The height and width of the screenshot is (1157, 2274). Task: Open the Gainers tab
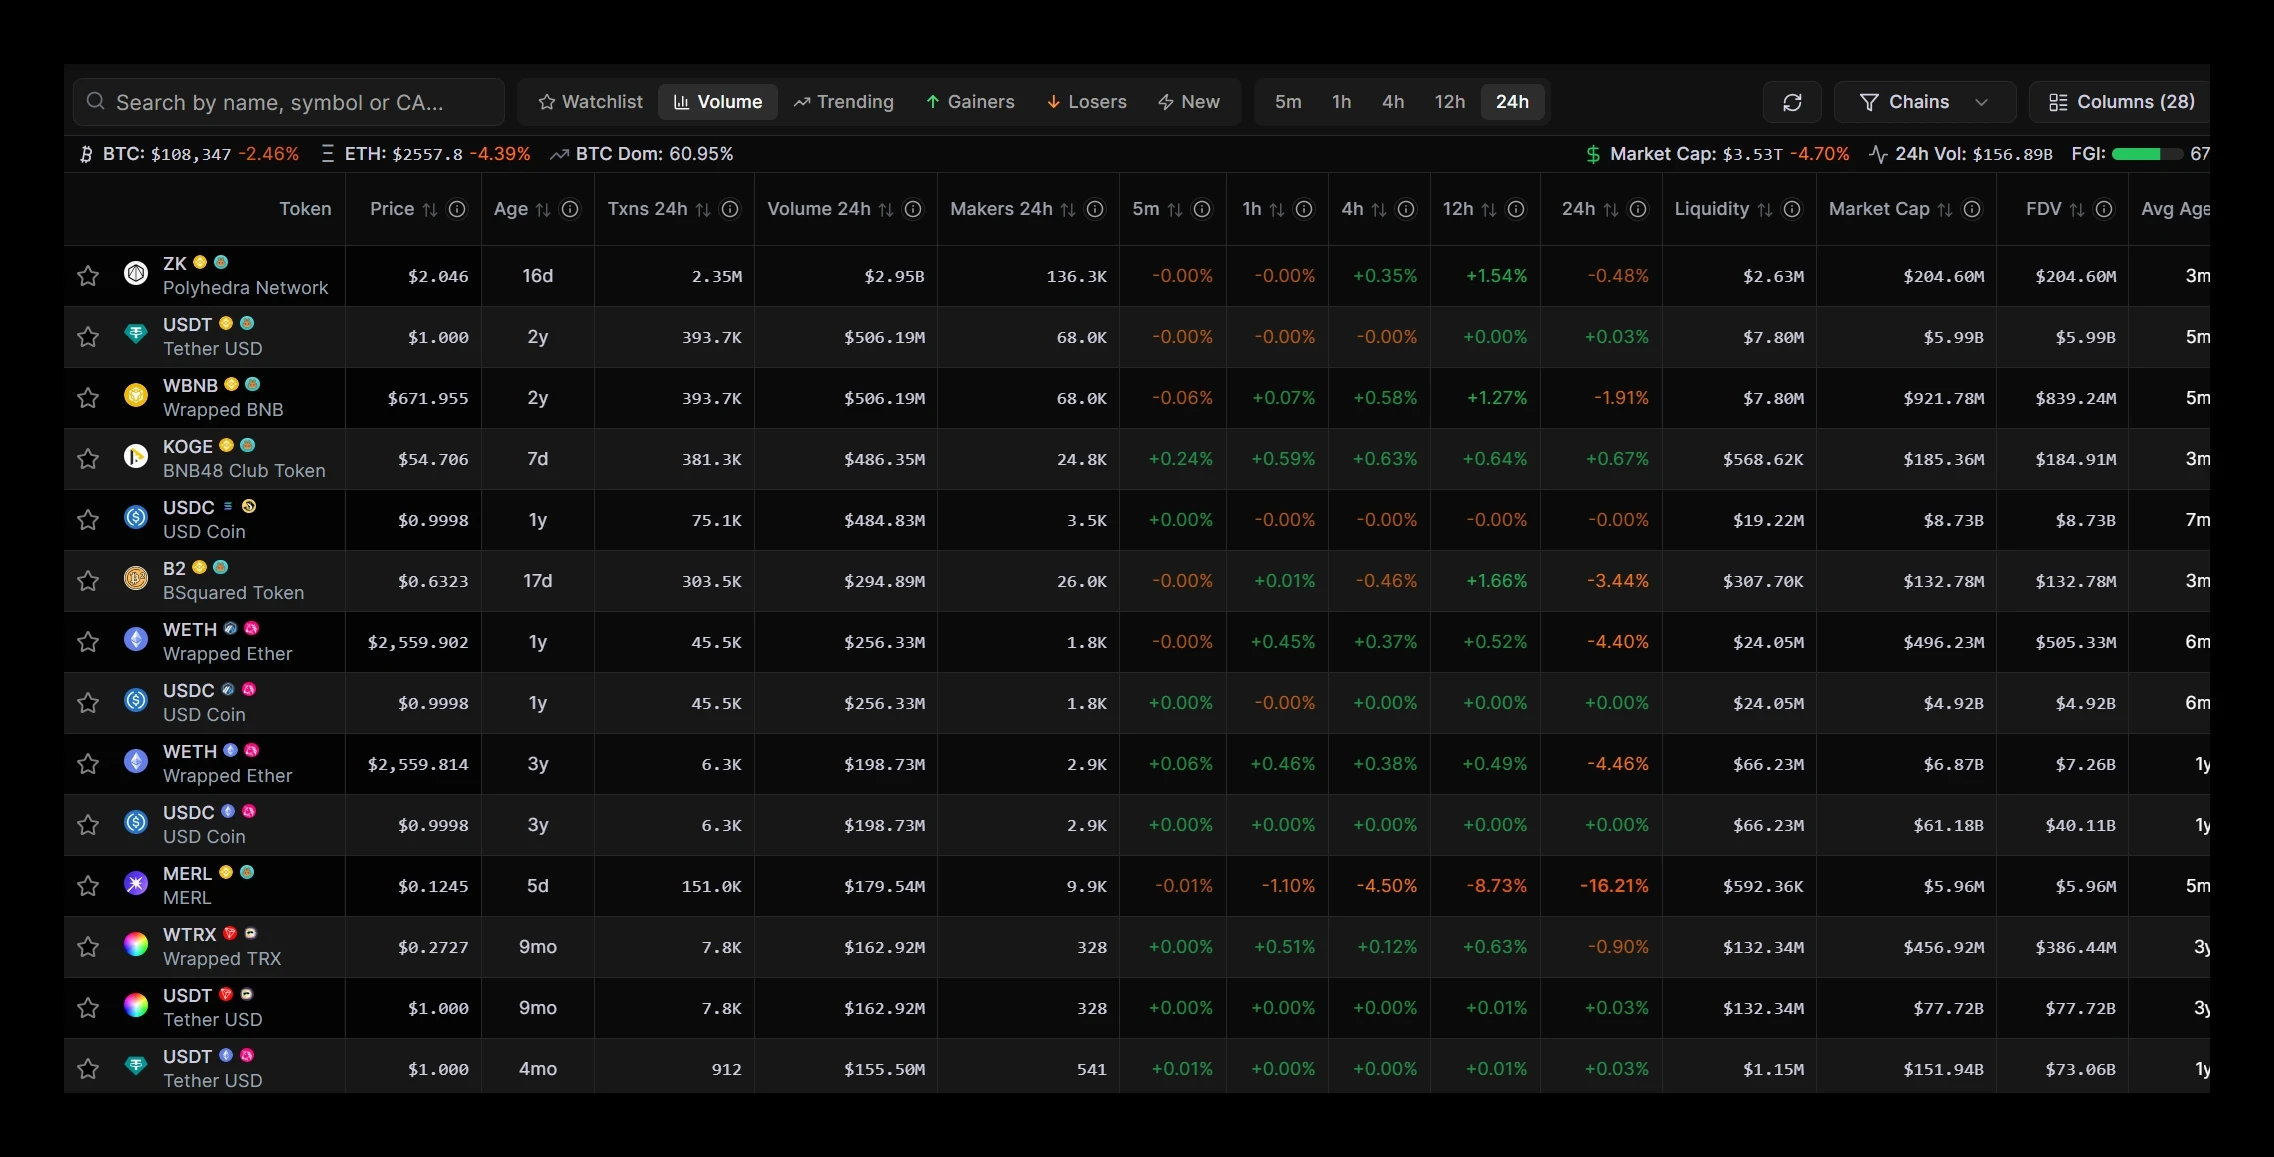[x=970, y=102]
